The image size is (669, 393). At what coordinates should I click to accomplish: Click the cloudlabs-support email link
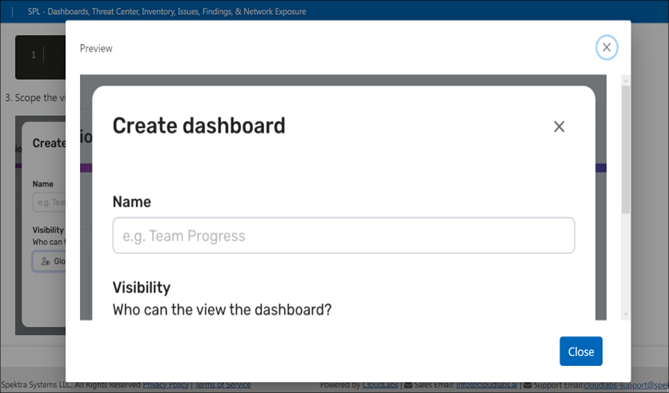[x=626, y=385]
